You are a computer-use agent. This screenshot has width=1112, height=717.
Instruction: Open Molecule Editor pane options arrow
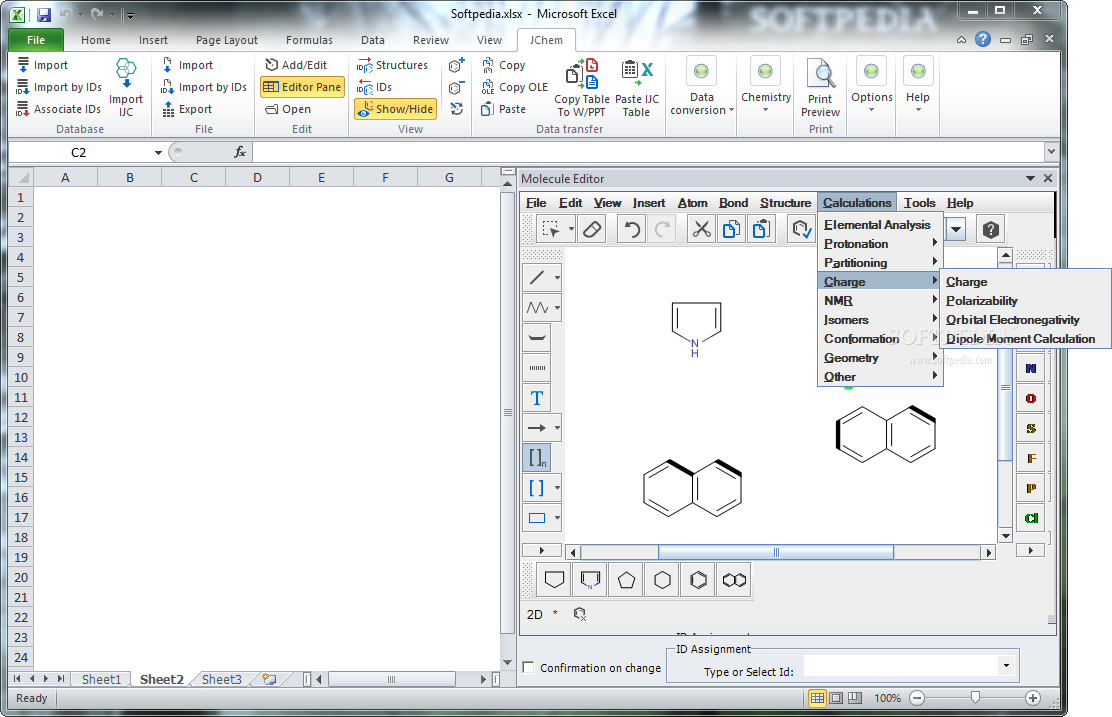click(1030, 179)
